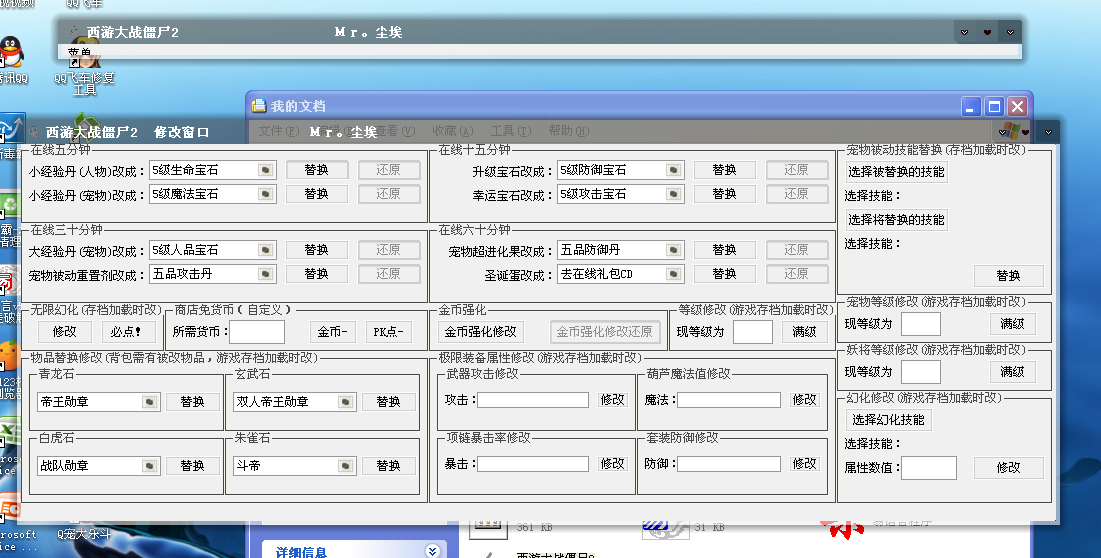
Task: Click the 选择将替换的技能 button
Action: 897,220
